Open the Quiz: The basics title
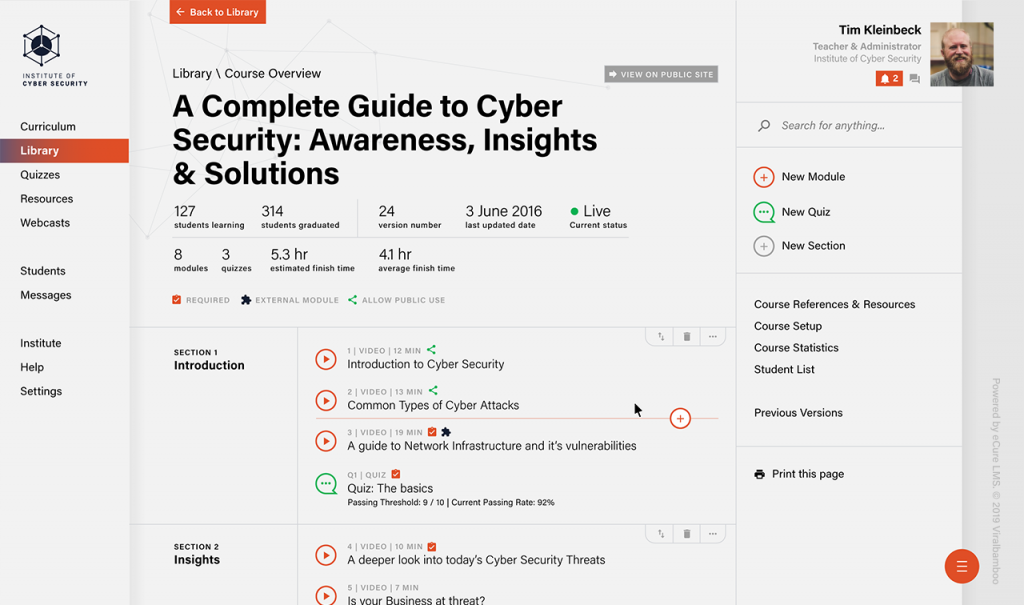 [x=390, y=489]
